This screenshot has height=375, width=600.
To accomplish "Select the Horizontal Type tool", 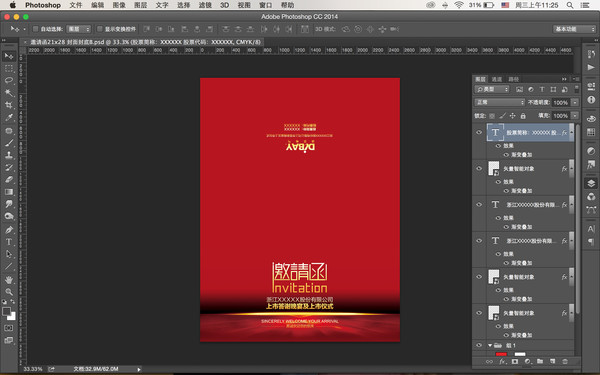I will [x=9, y=242].
